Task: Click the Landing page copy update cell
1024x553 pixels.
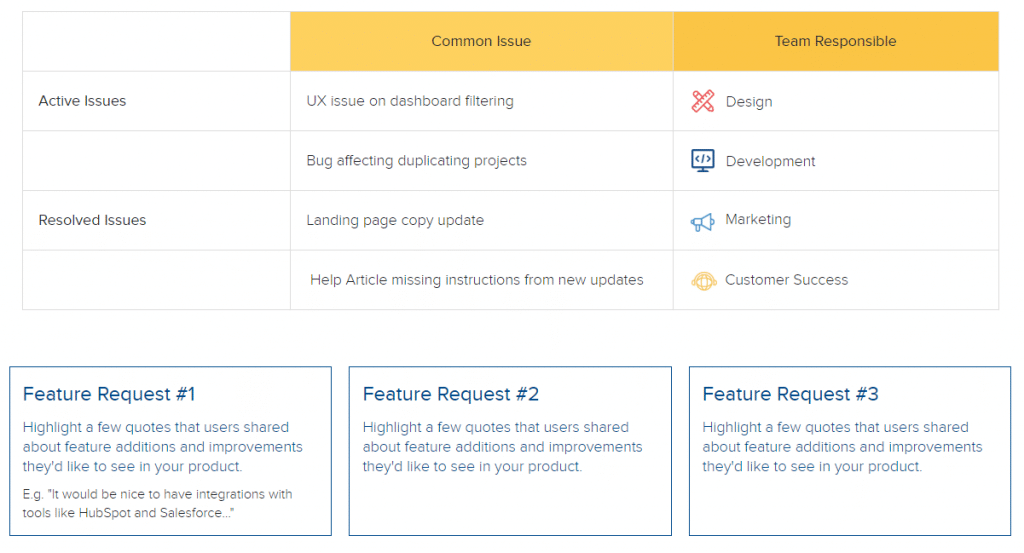Action: point(395,220)
